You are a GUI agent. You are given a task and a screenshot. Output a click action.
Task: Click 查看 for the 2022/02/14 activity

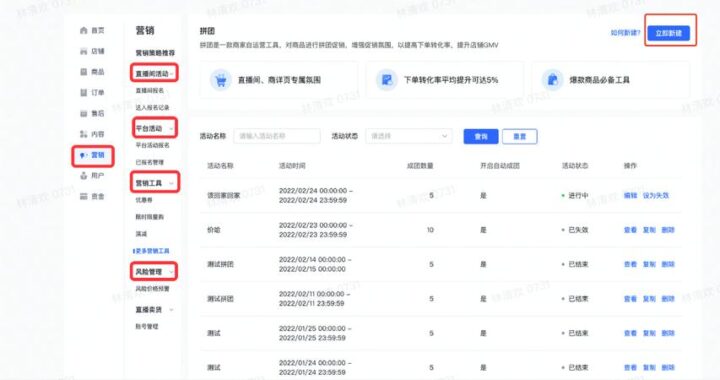(630, 264)
